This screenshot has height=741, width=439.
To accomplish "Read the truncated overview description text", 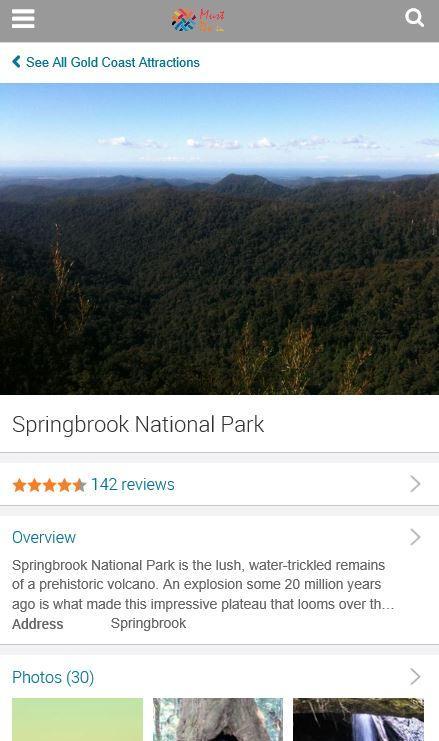I will [203, 585].
